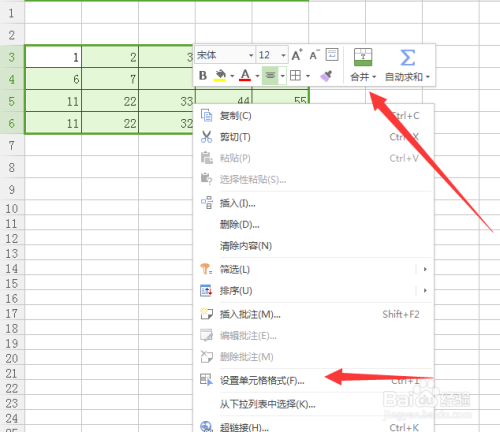The width and height of the screenshot is (500, 432).
Task: Click the 自动求和 label button
Action: pyautogui.click(x=404, y=77)
